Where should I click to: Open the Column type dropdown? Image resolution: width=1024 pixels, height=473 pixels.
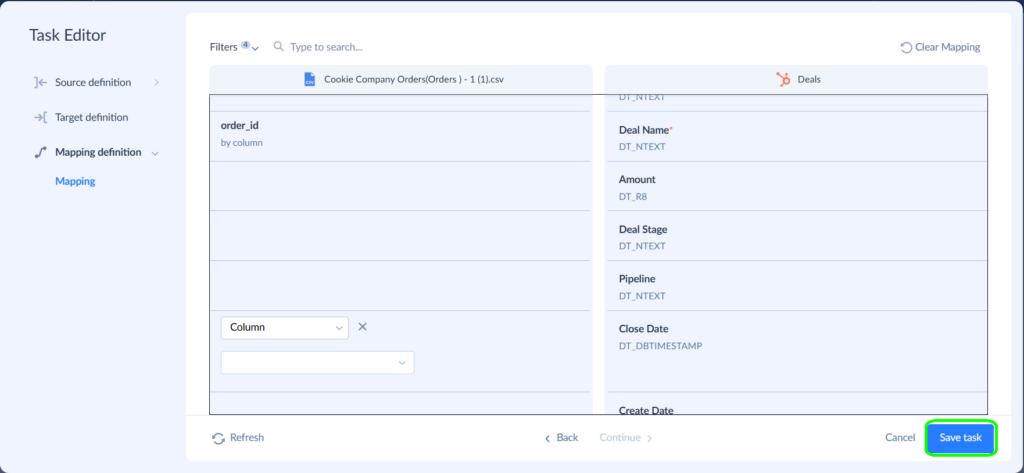tap(285, 327)
